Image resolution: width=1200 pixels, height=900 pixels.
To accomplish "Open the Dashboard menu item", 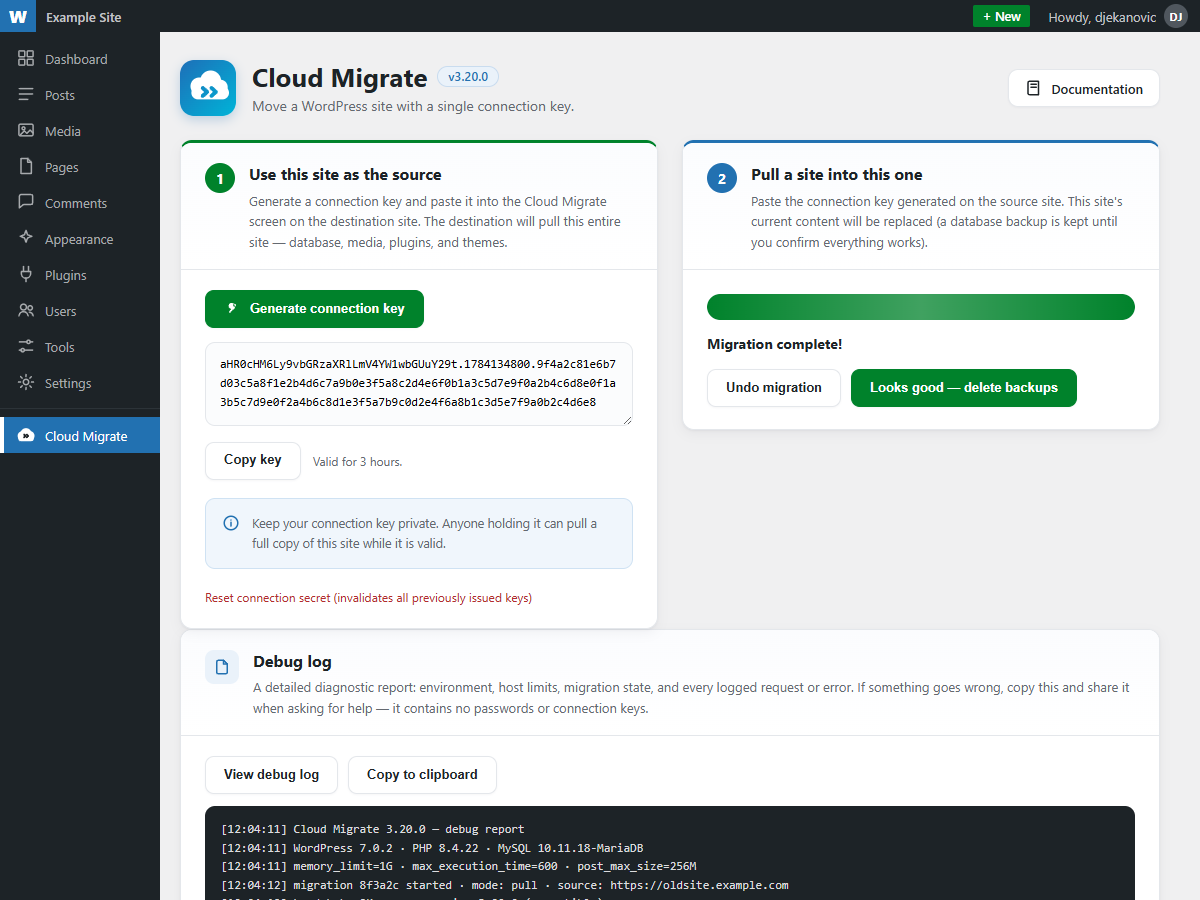I will 80,59.
